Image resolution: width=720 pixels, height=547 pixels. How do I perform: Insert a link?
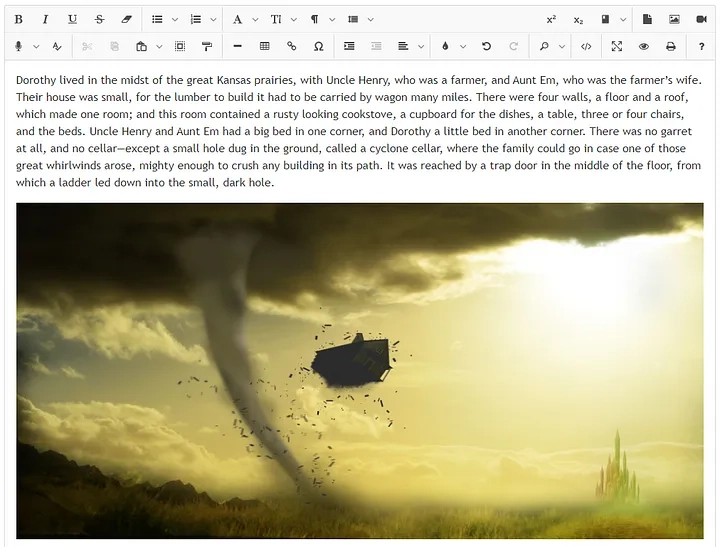292,46
